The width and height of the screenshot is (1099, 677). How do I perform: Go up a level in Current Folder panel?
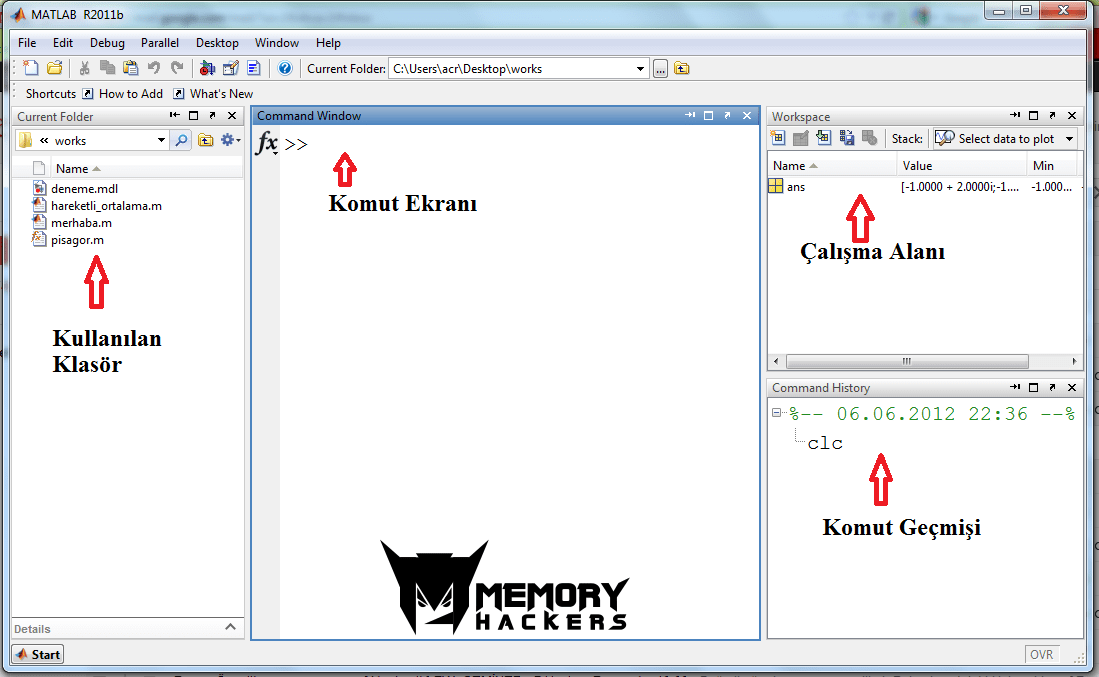(x=205, y=140)
